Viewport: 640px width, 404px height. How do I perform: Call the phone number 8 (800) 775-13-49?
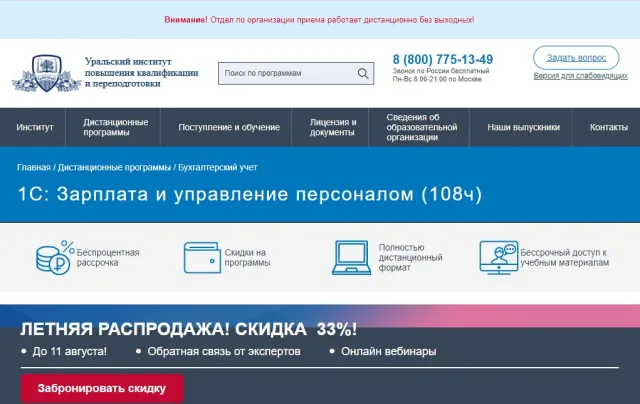pos(443,60)
